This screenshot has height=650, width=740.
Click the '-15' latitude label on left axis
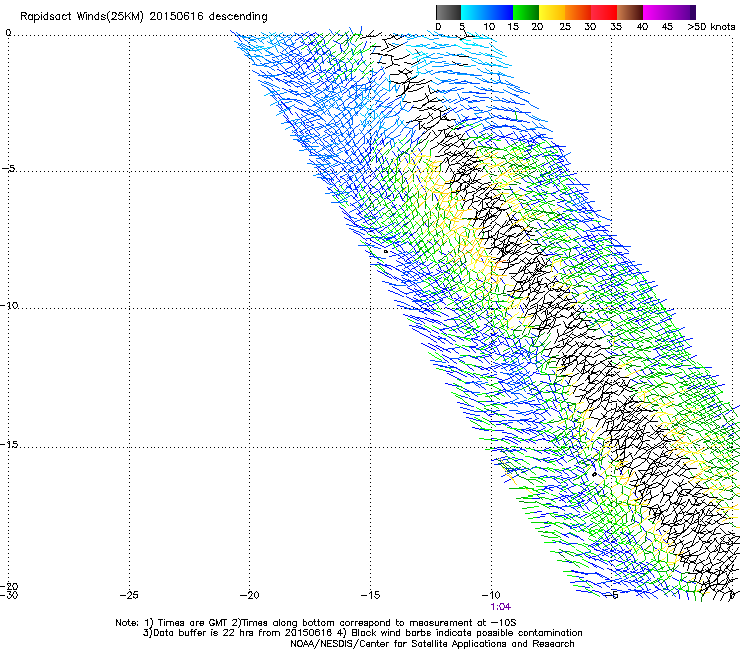tap(9, 444)
